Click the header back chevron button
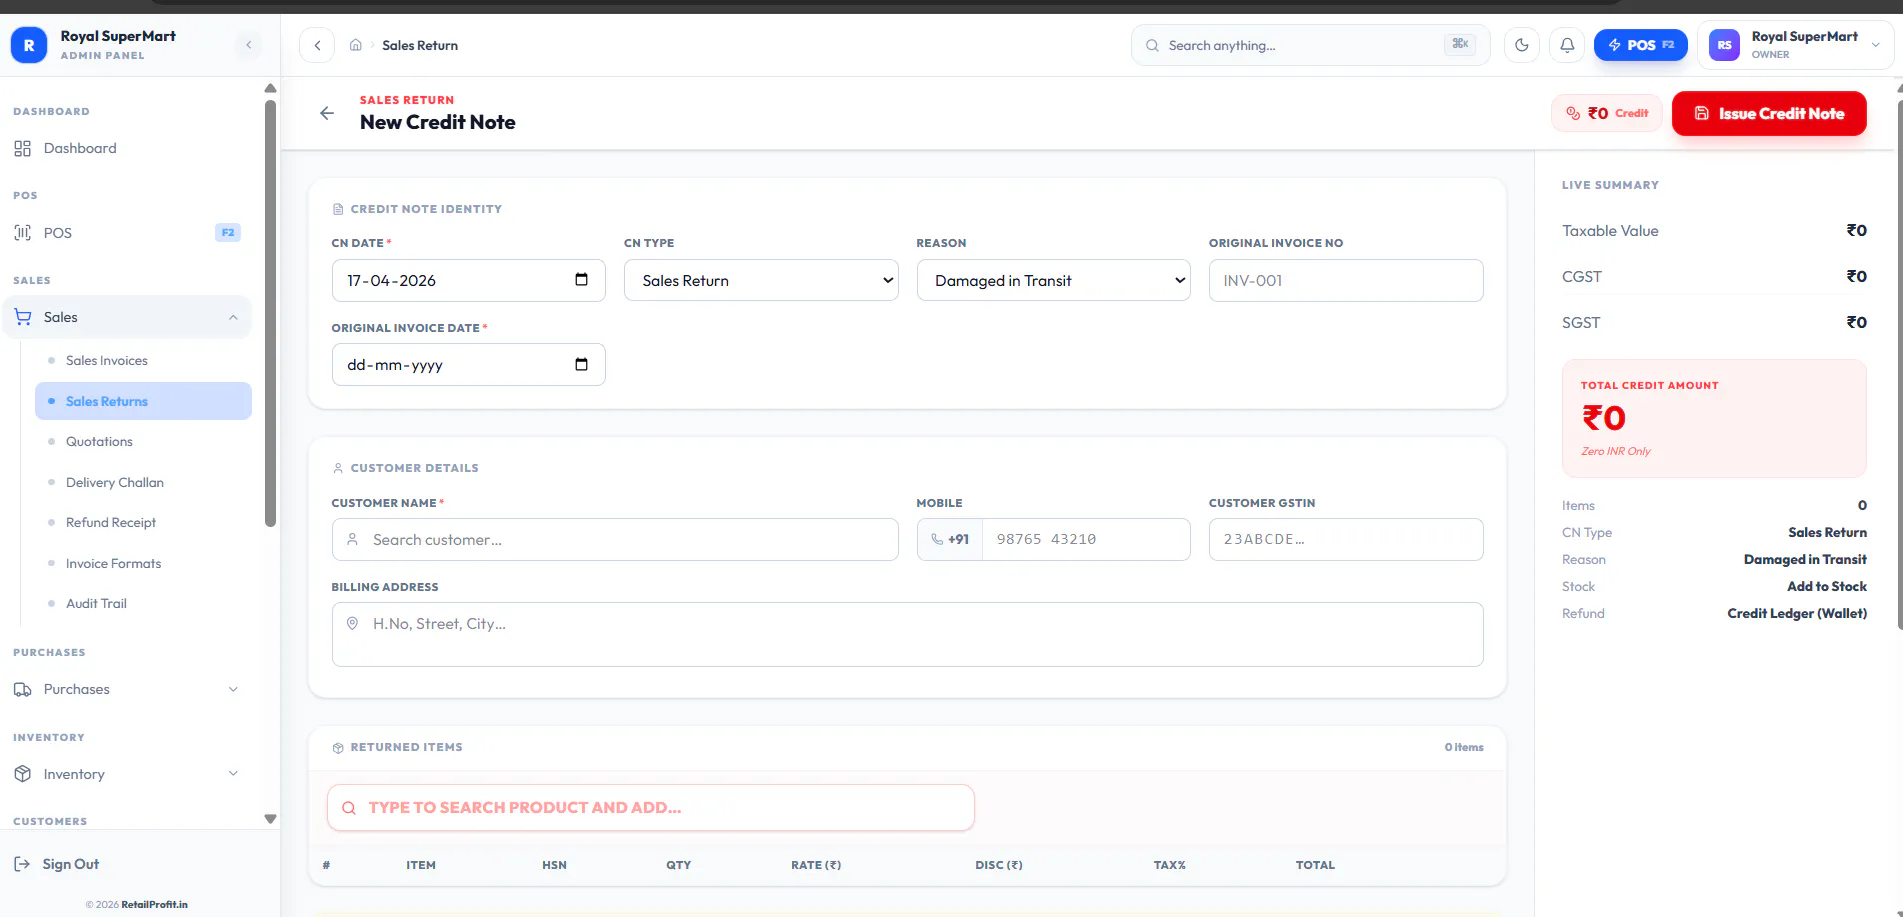 [x=317, y=45]
